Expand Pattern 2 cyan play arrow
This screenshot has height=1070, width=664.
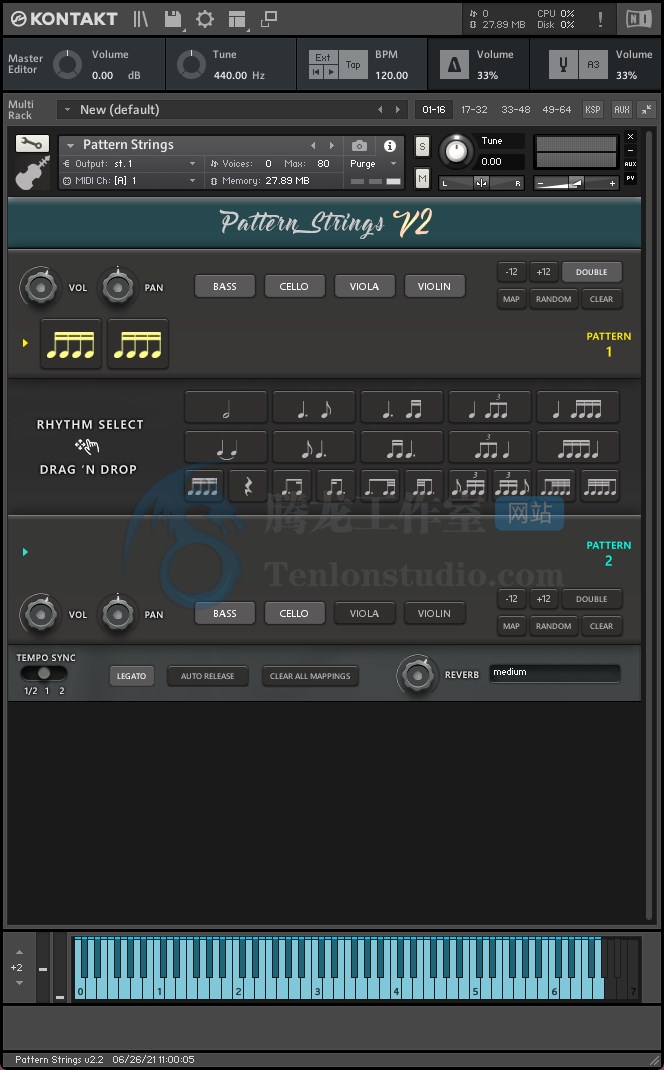tap(25, 552)
